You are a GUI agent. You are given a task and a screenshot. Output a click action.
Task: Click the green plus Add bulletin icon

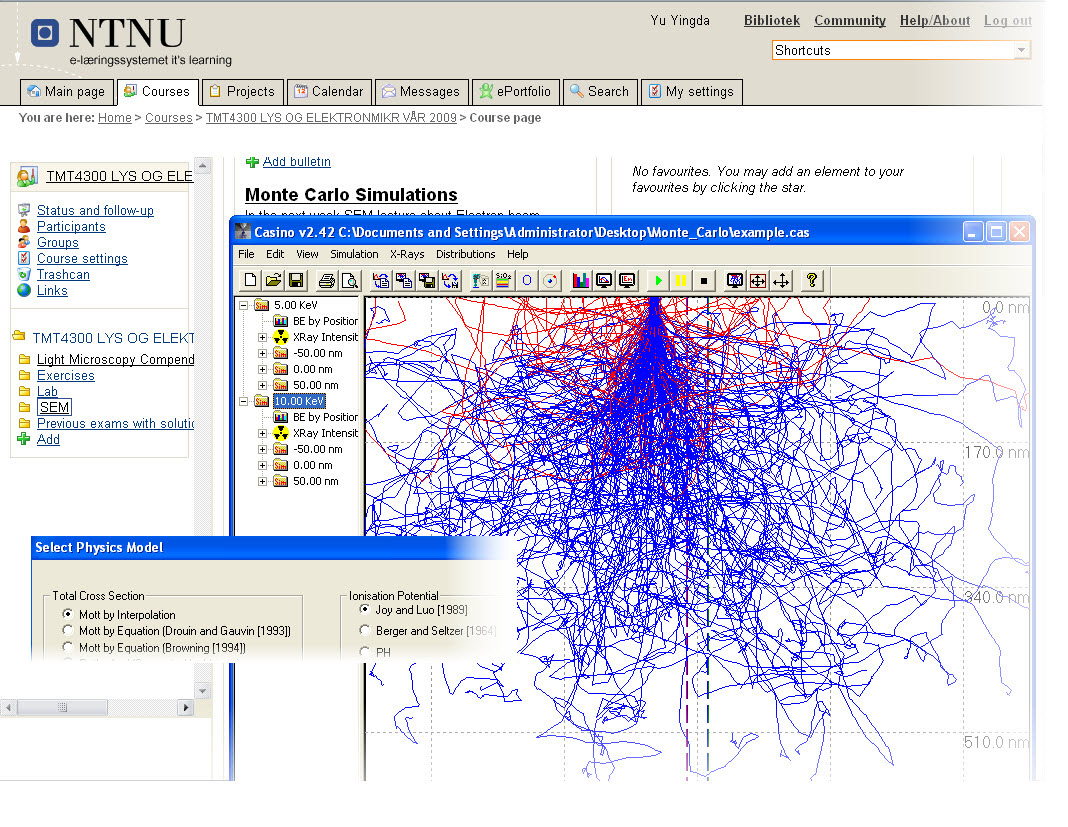[252, 162]
